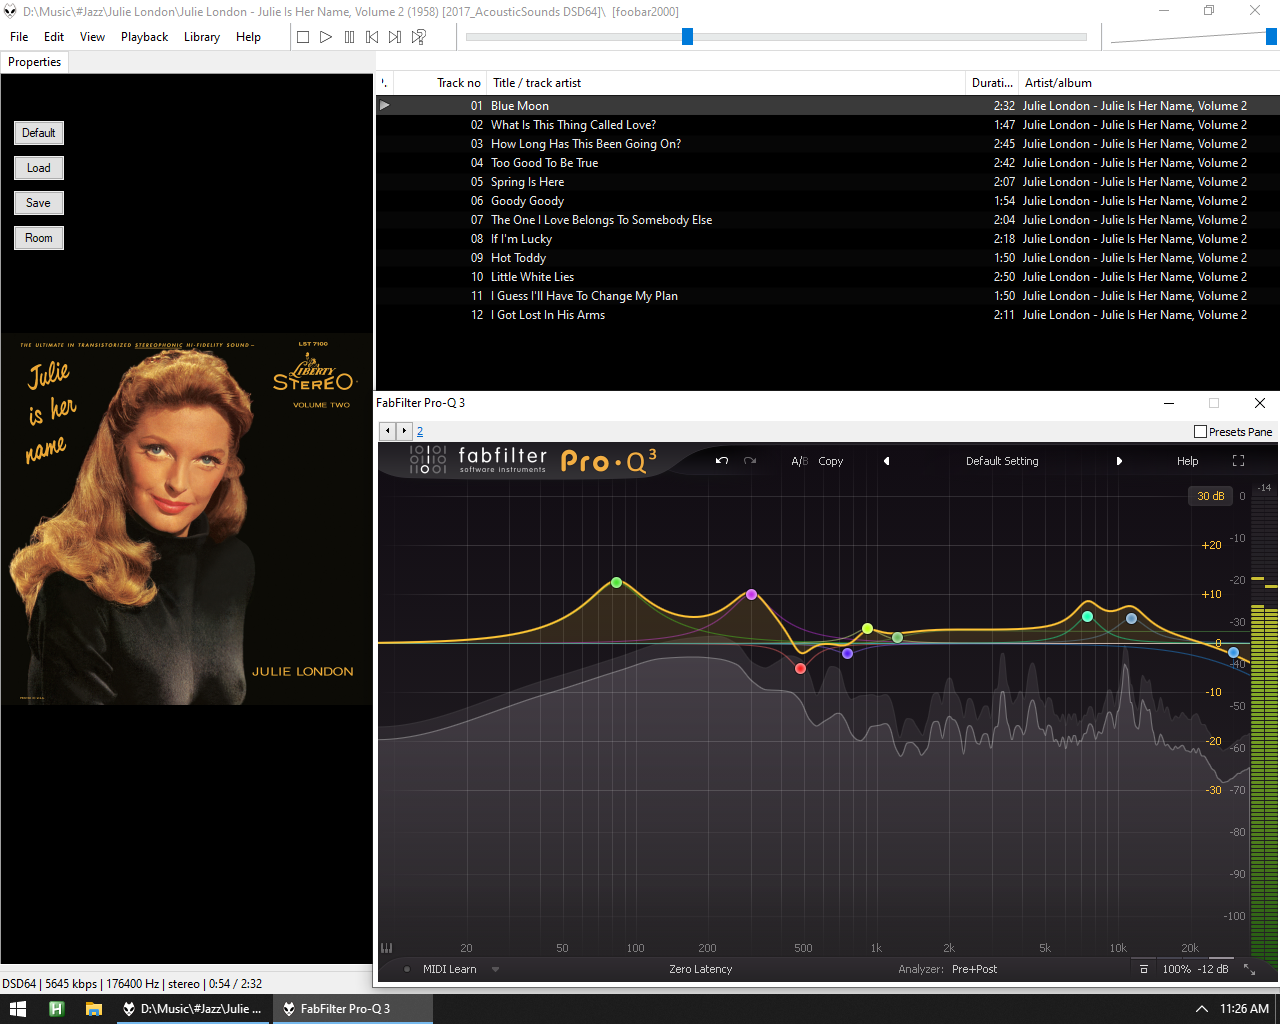Select the yellow EQ band node near 900 Hz
This screenshot has width=1280, height=1024.
(x=868, y=629)
